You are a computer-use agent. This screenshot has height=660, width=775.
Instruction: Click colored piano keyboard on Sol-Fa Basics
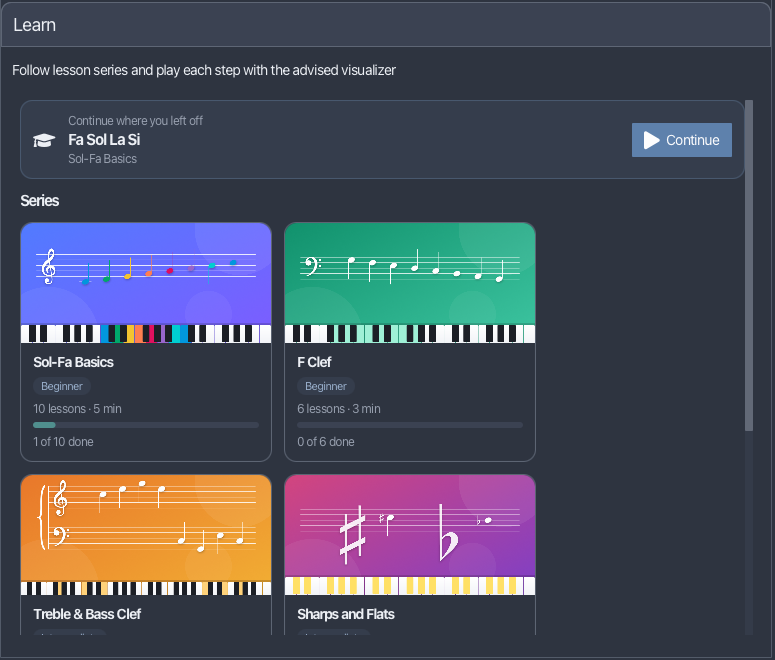coord(146,334)
